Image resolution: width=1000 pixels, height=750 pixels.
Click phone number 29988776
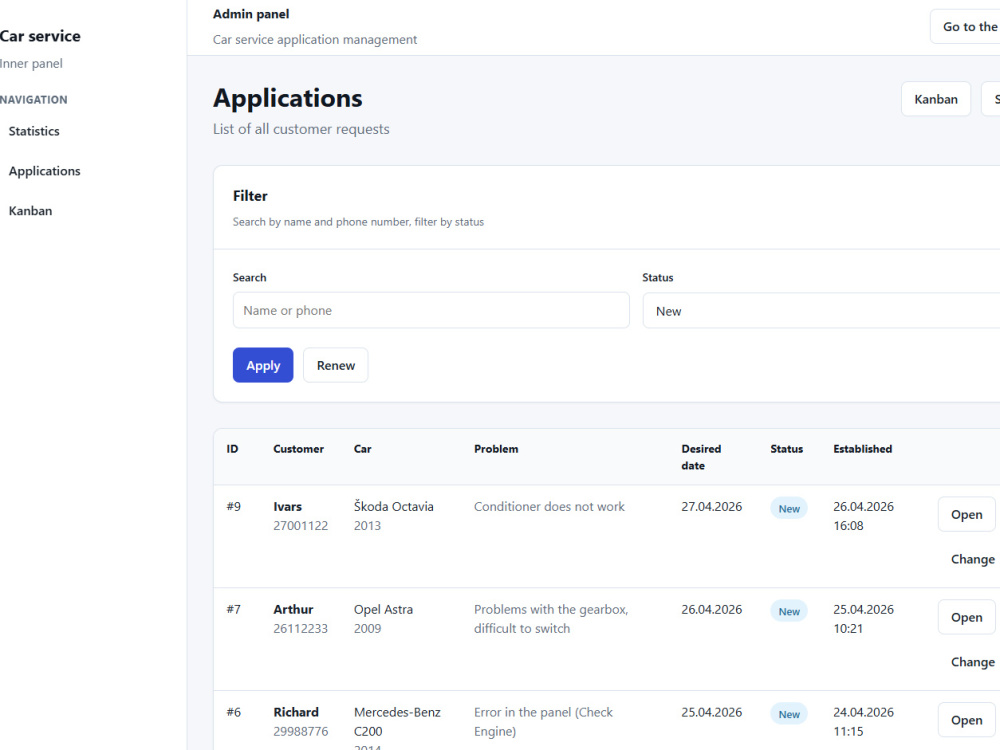[300, 731]
